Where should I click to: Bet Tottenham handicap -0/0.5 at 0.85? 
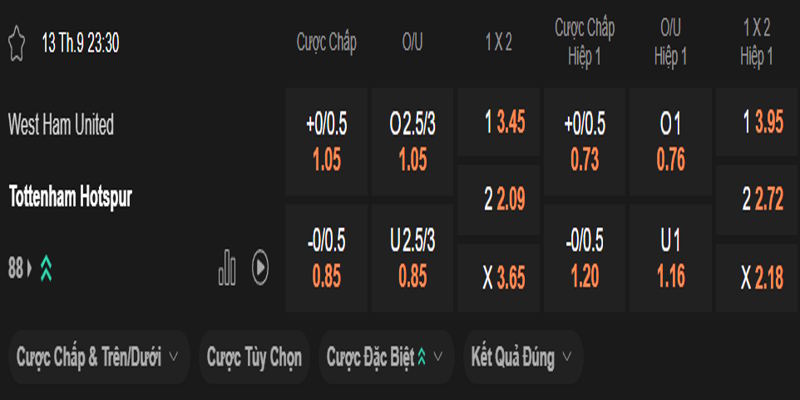click(327, 257)
